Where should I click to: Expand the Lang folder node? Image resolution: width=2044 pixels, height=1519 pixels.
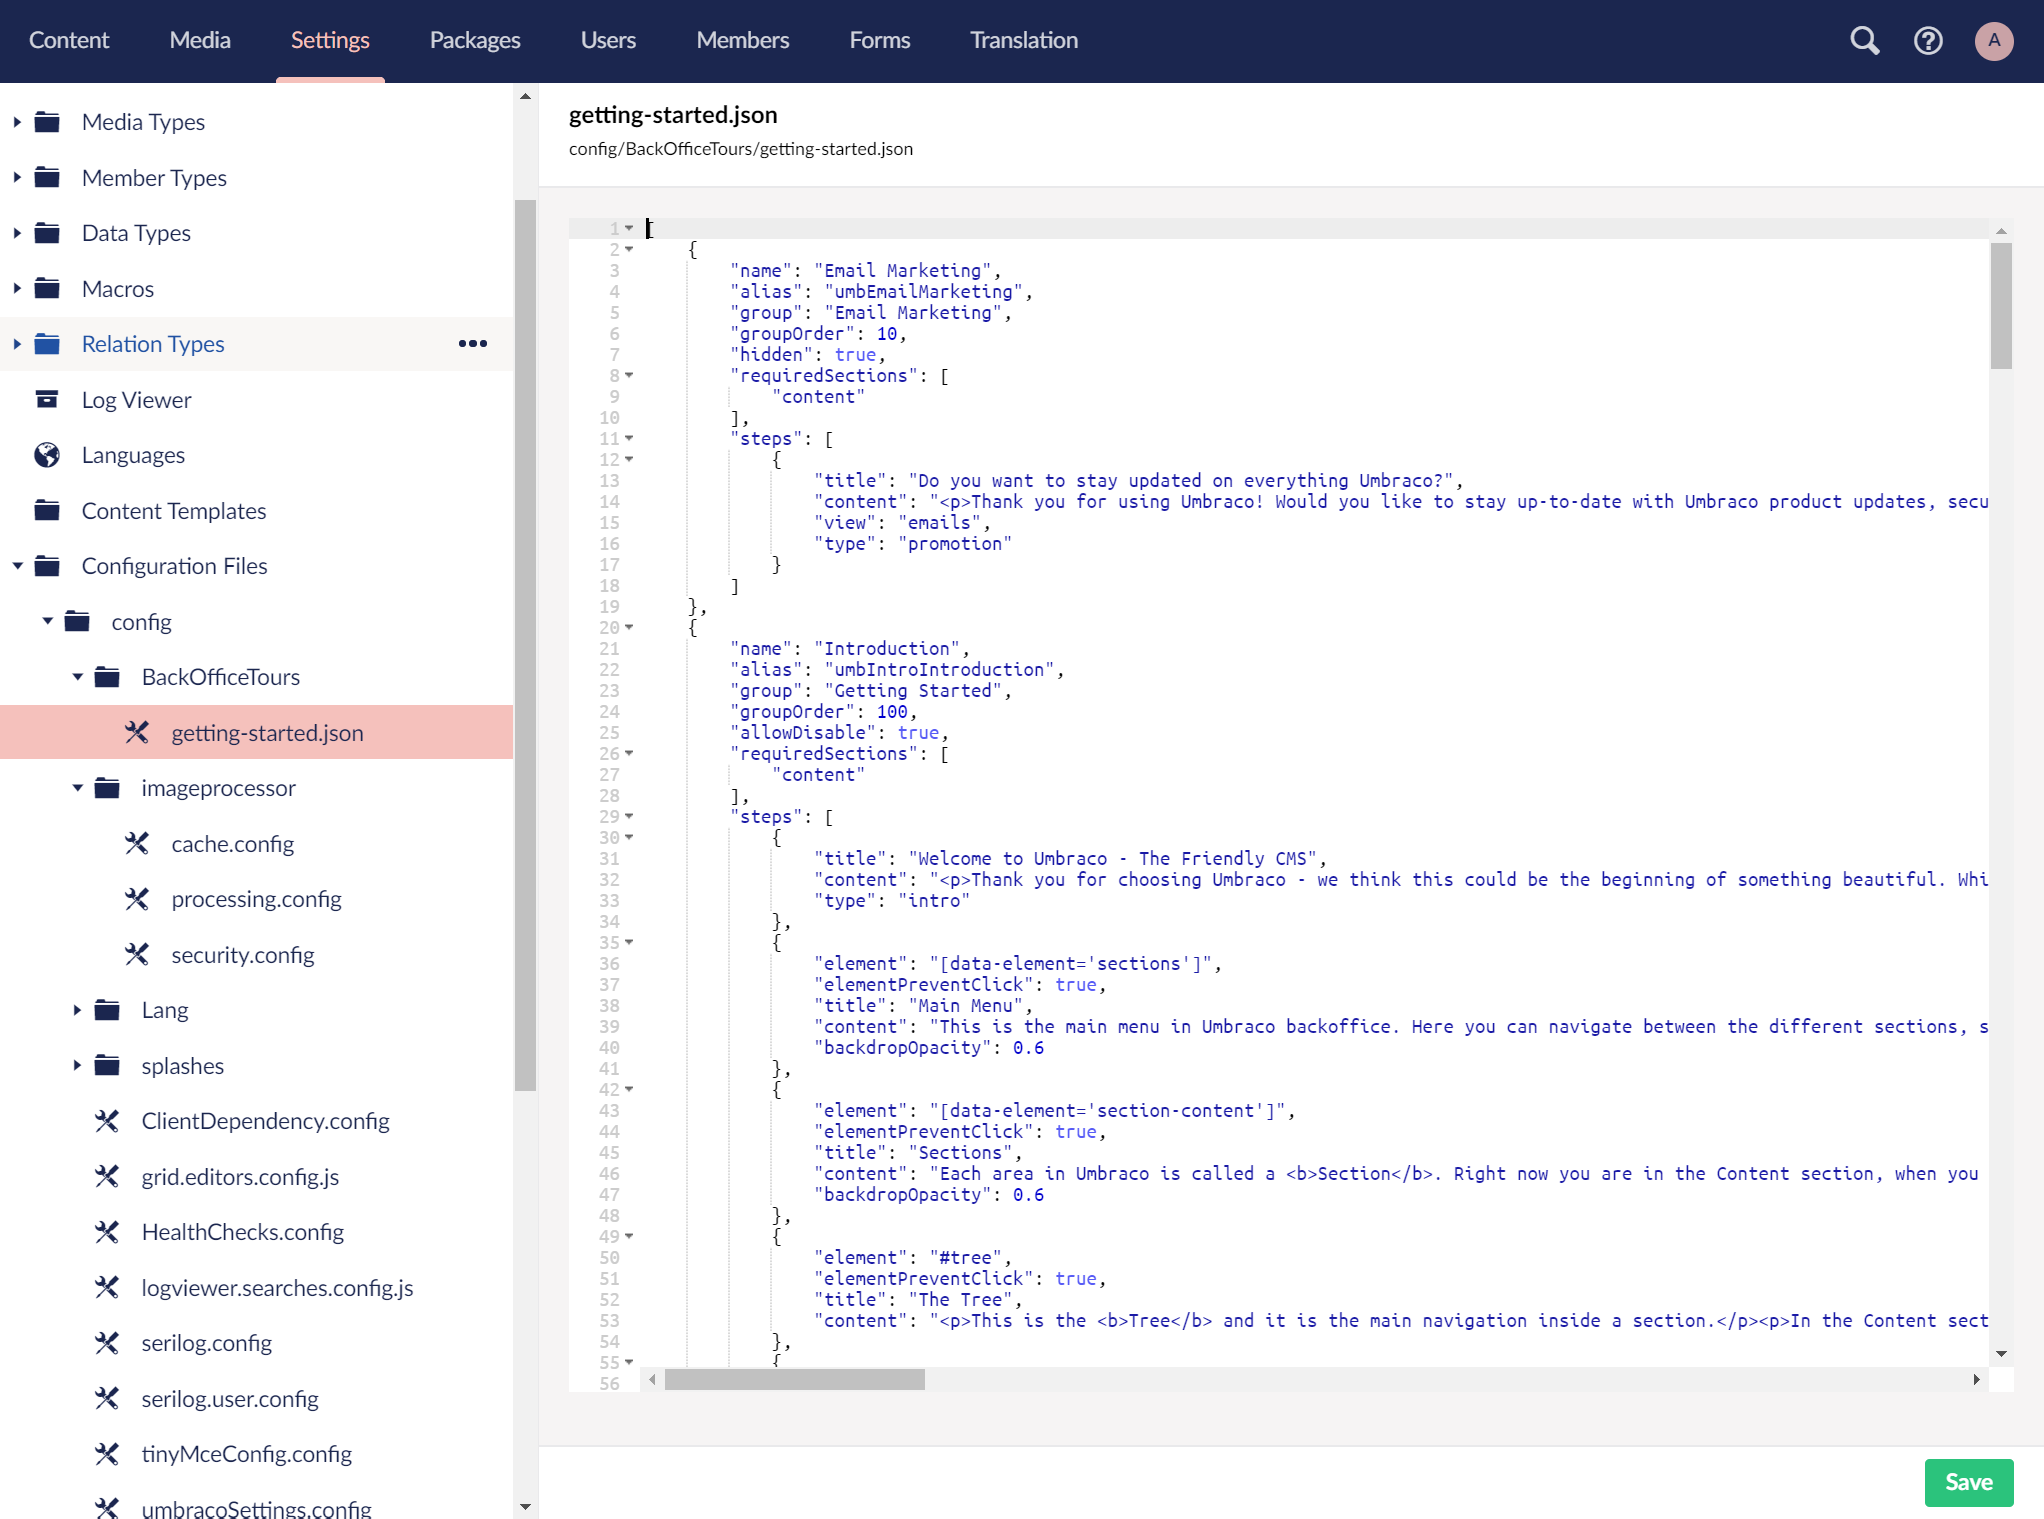coord(77,1010)
